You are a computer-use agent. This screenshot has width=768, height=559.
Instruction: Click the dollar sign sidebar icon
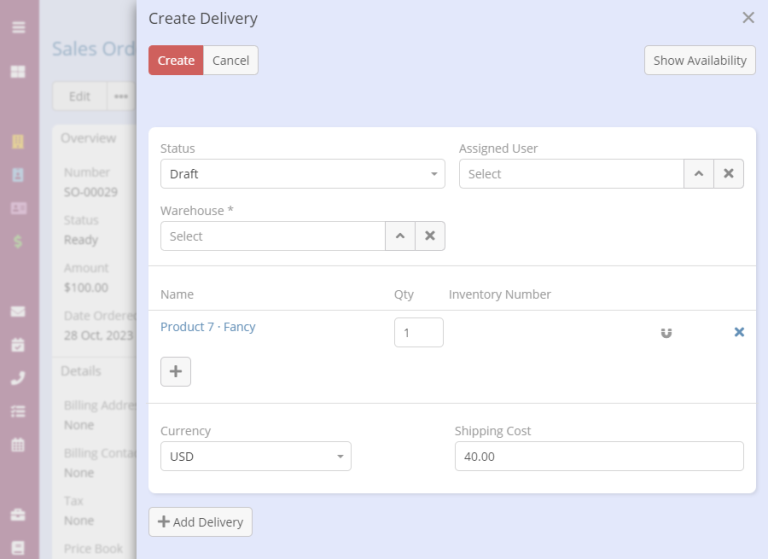[x=18, y=241]
